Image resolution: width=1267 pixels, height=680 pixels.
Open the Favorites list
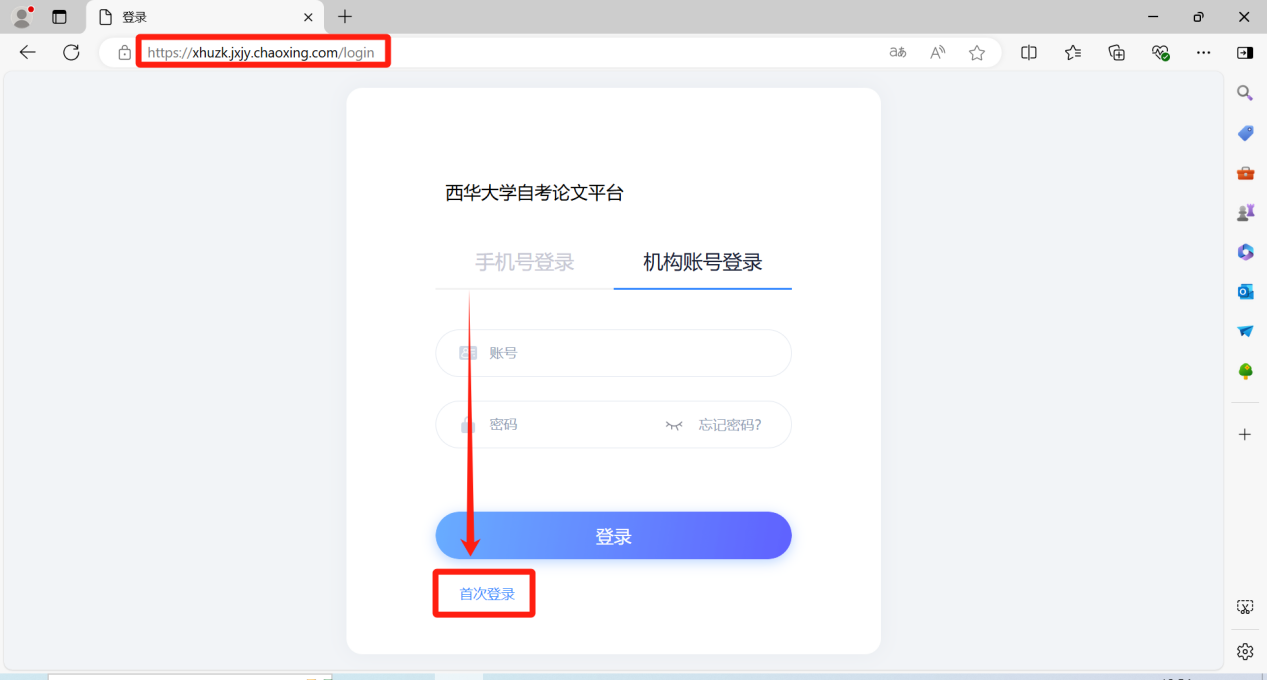(x=1073, y=53)
